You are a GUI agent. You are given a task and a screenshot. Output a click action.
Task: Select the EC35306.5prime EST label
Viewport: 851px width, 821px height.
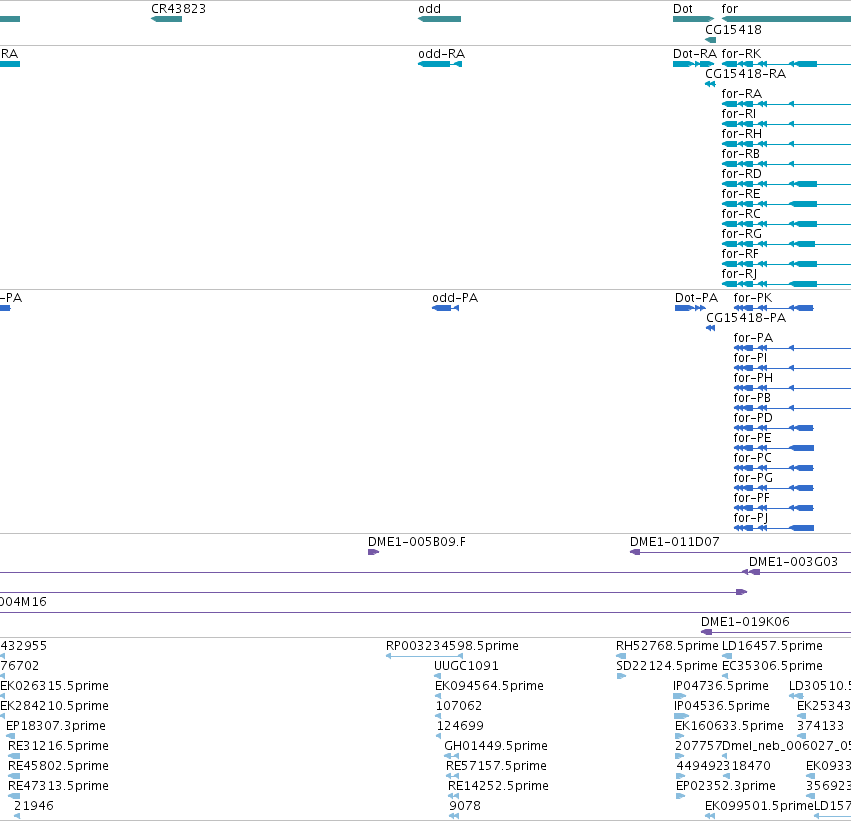click(772, 666)
